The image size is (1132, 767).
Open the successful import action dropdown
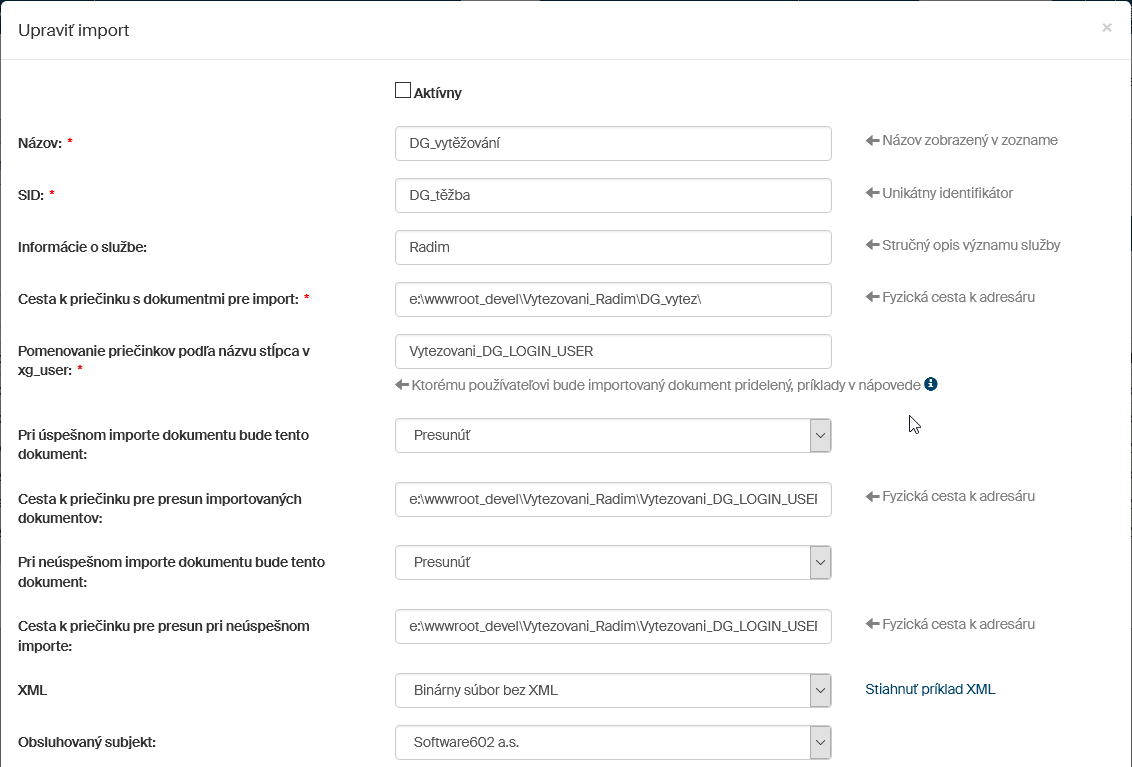click(613, 435)
